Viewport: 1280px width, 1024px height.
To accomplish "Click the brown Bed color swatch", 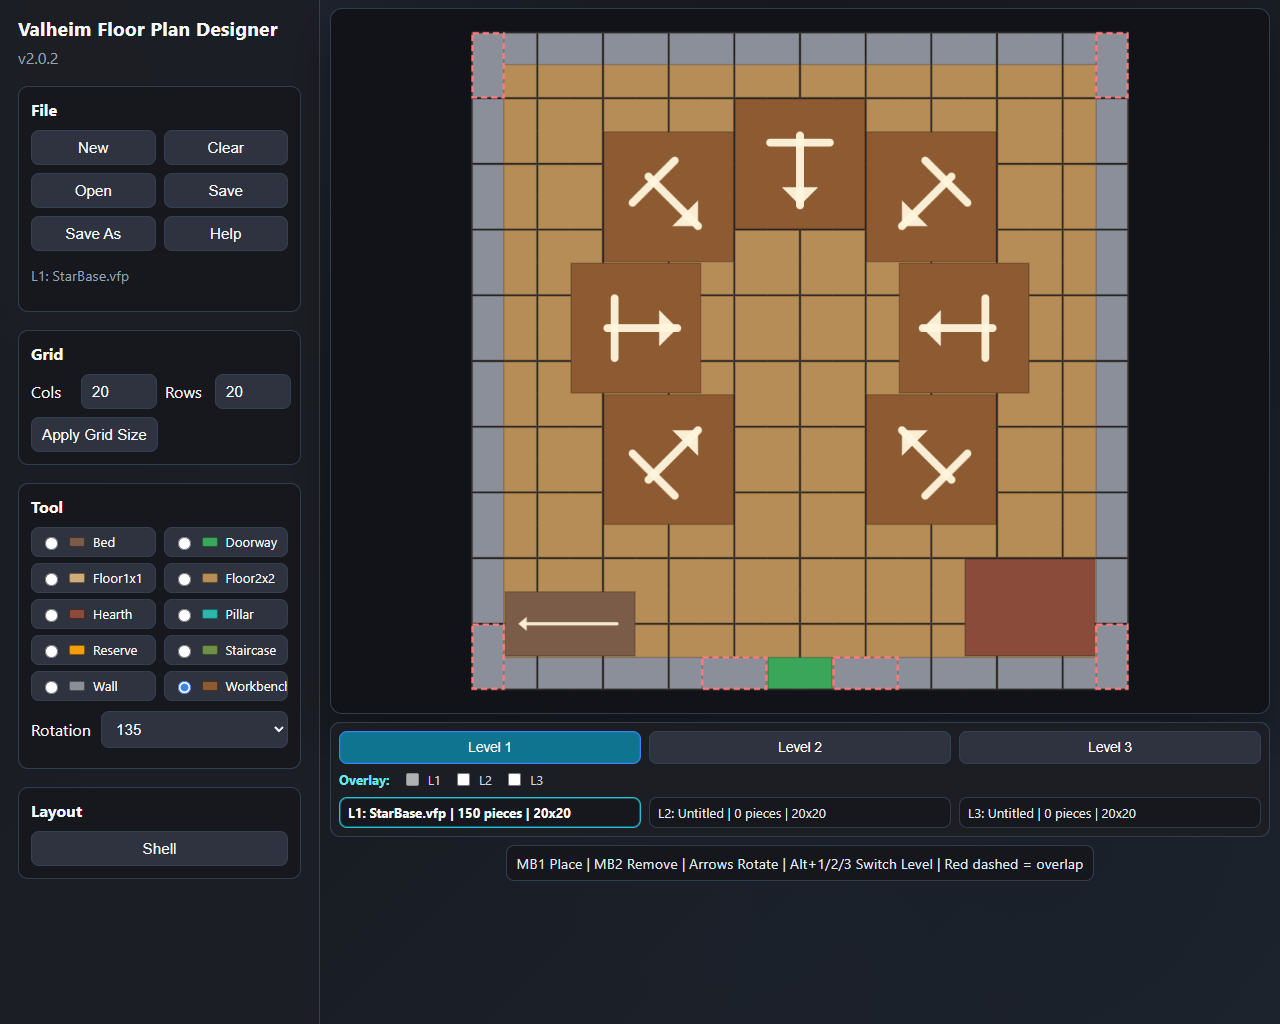I will click(x=77, y=542).
